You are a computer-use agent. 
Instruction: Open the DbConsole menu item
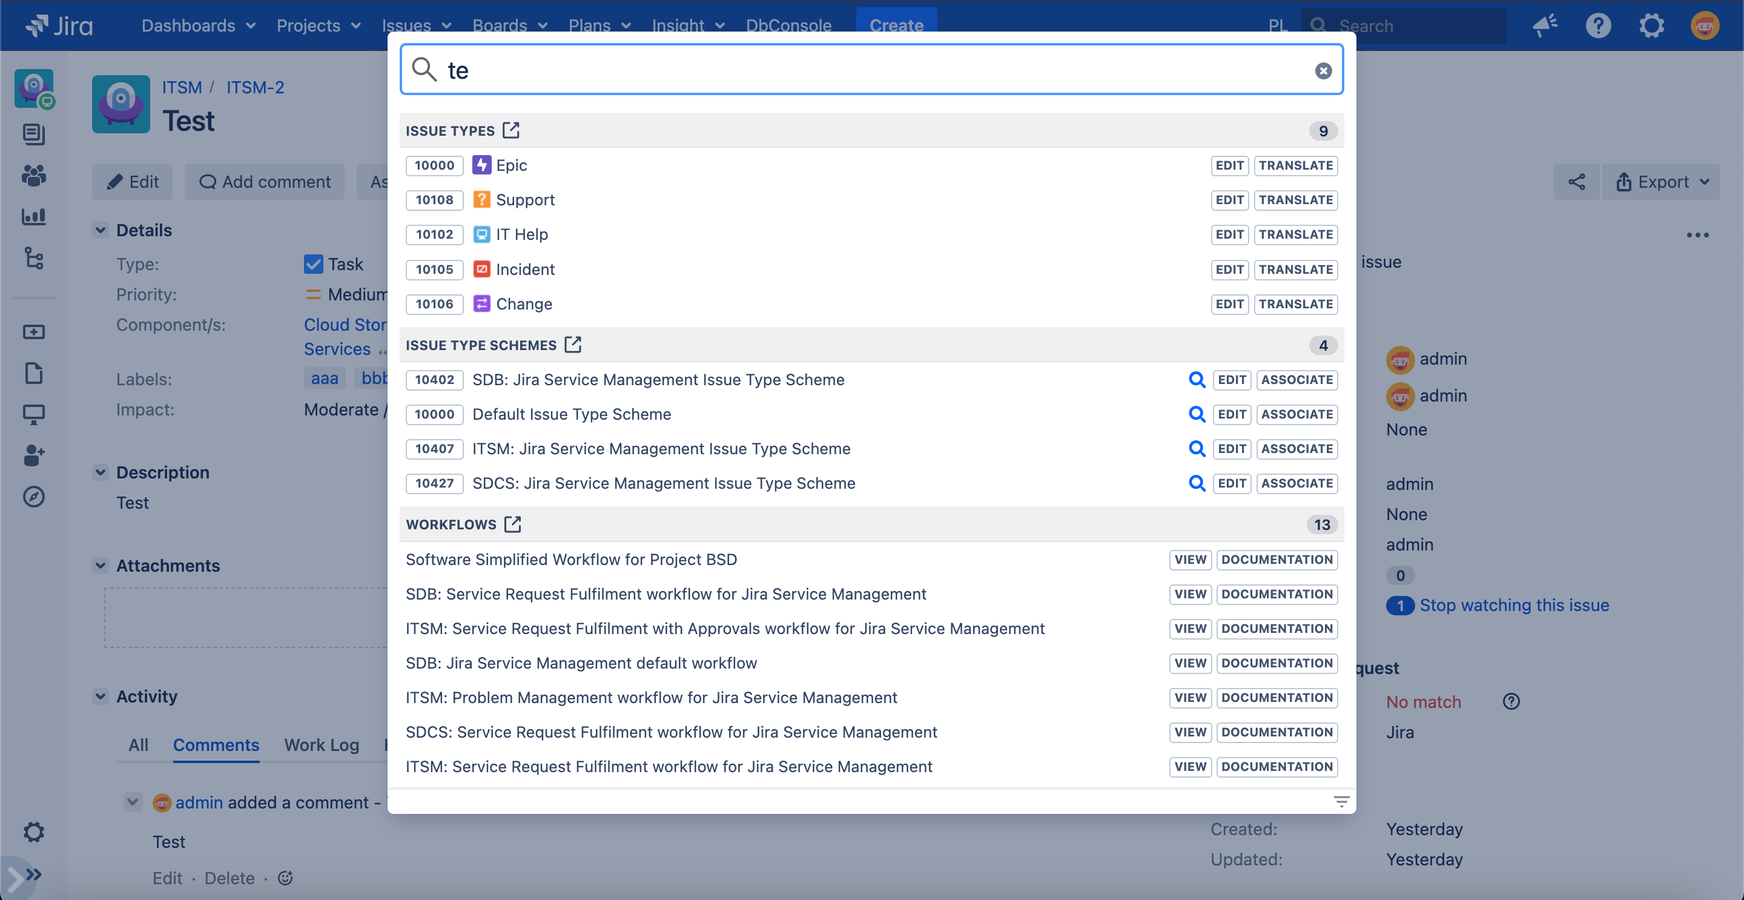point(788,25)
